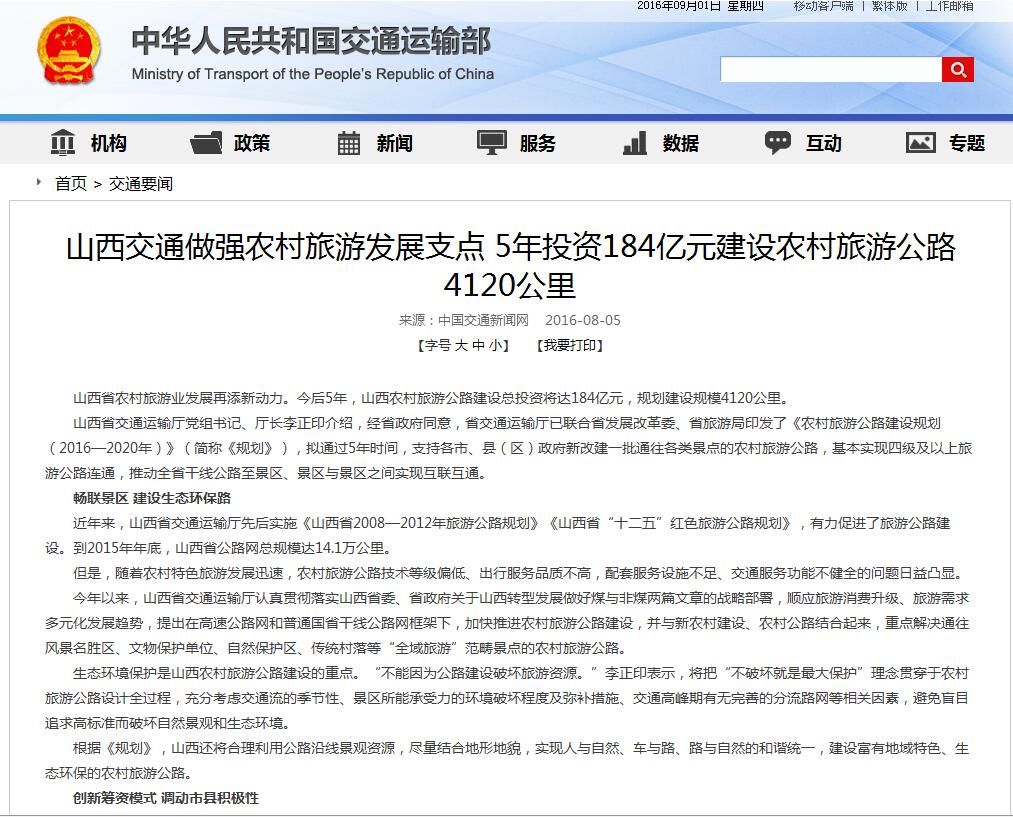Click the Chinese site title 中华人民共和国交通运输部

point(311,41)
